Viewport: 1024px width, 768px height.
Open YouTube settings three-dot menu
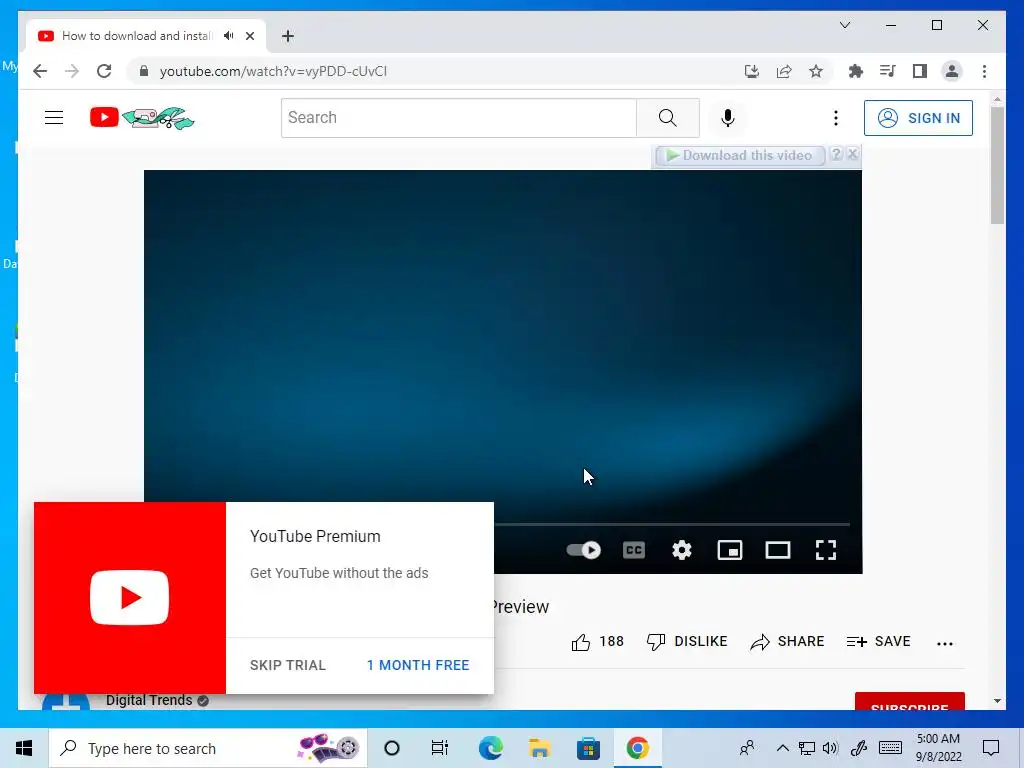836,118
